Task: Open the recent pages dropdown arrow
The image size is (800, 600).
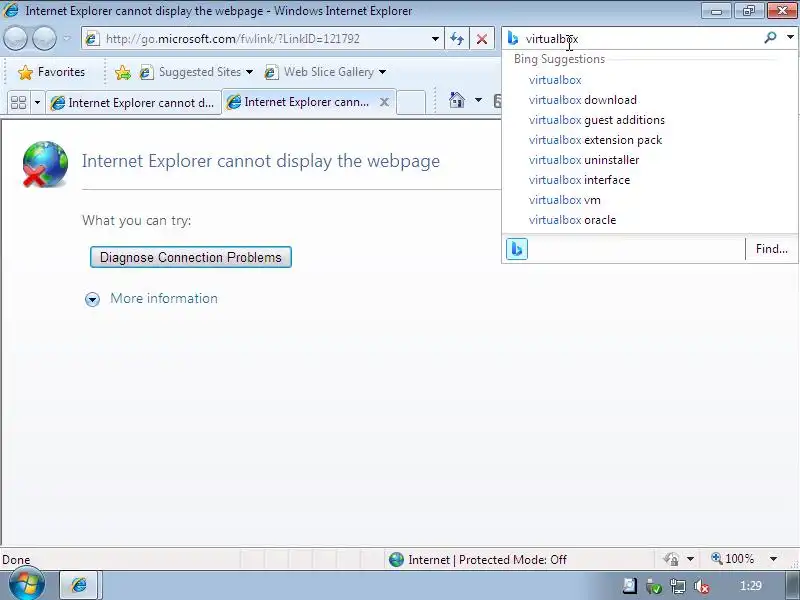Action: pyautogui.click(x=67, y=39)
